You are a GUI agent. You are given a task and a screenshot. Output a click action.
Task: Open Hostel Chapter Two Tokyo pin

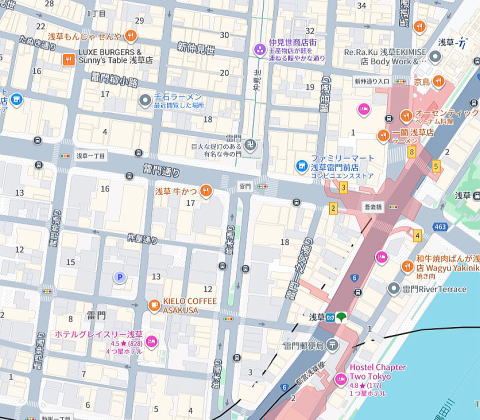coord(341,380)
